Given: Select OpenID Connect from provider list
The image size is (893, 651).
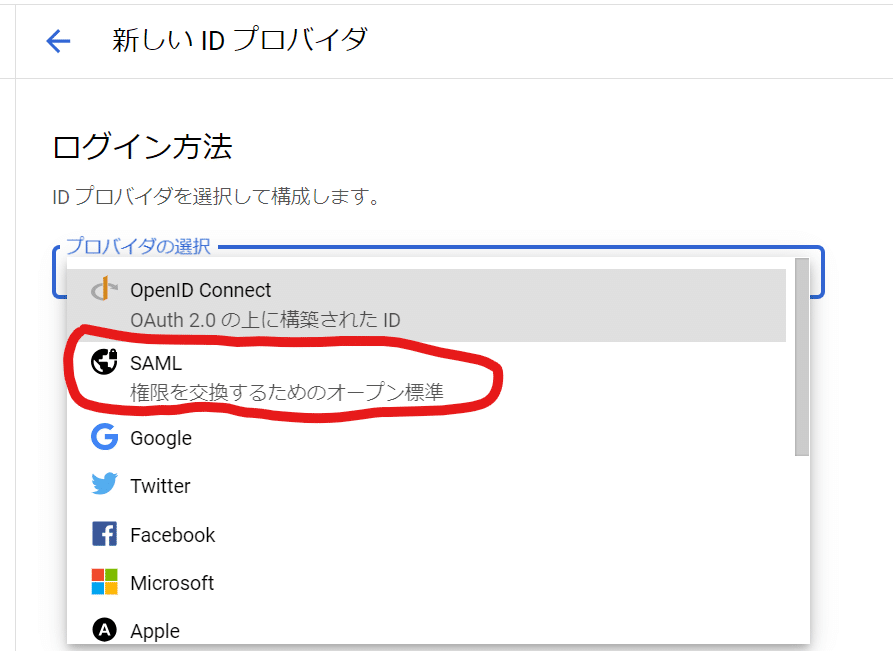Looking at the screenshot, I should tap(427, 305).
